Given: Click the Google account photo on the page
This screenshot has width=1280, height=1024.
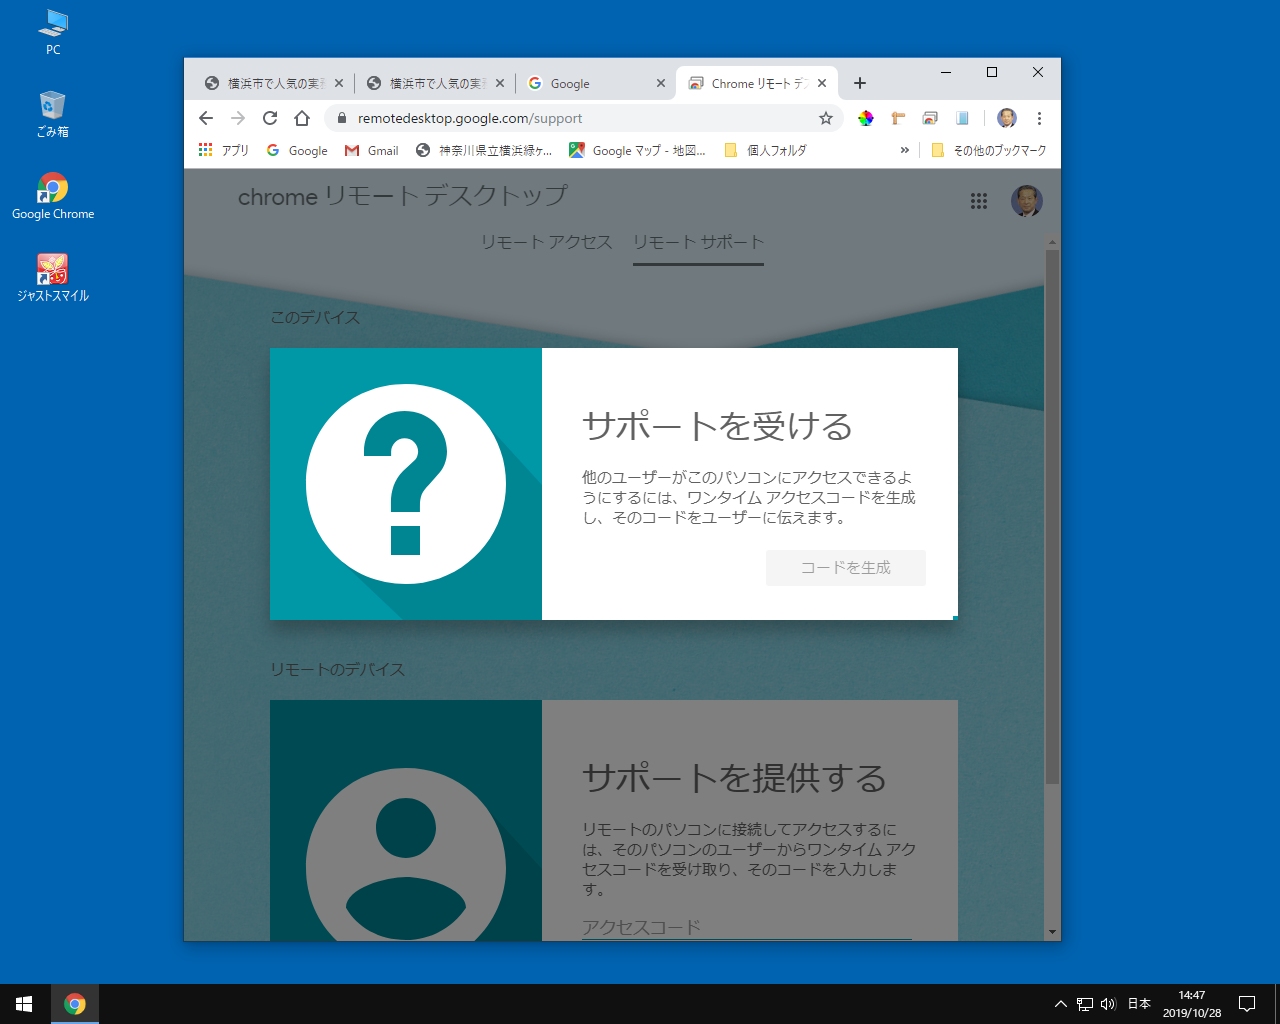Looking at the screenshot, I should click(1027, 201).
